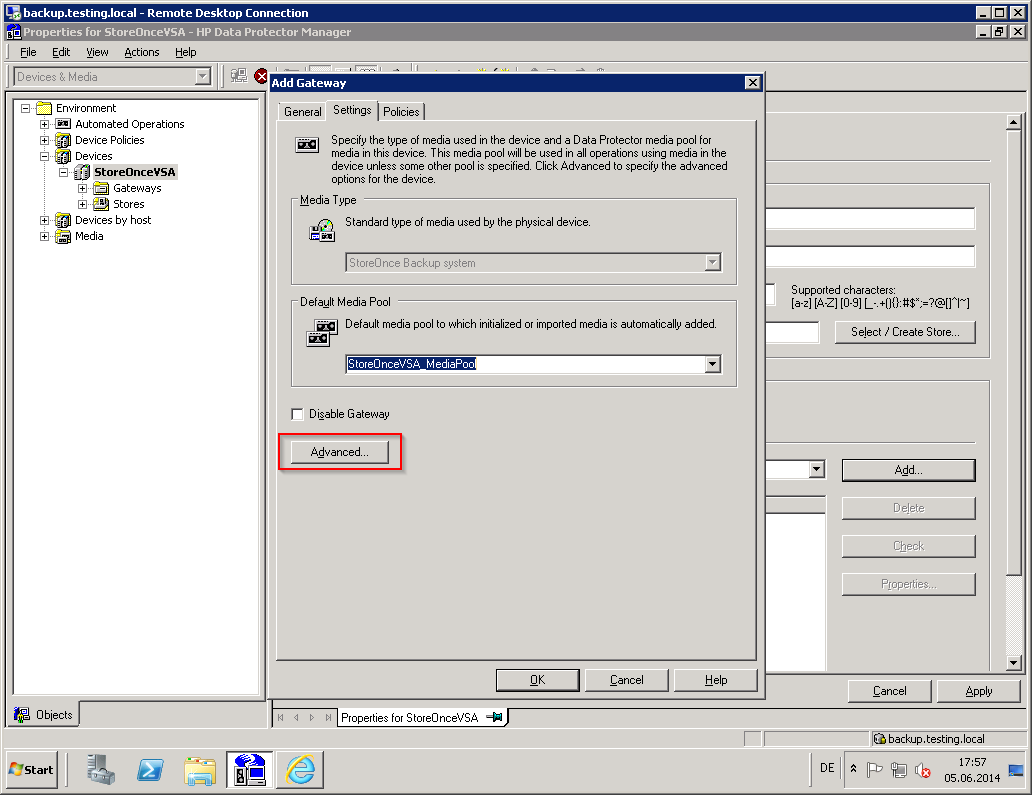Switch to the General tab

pyautogui.click(x=303, y=112)
